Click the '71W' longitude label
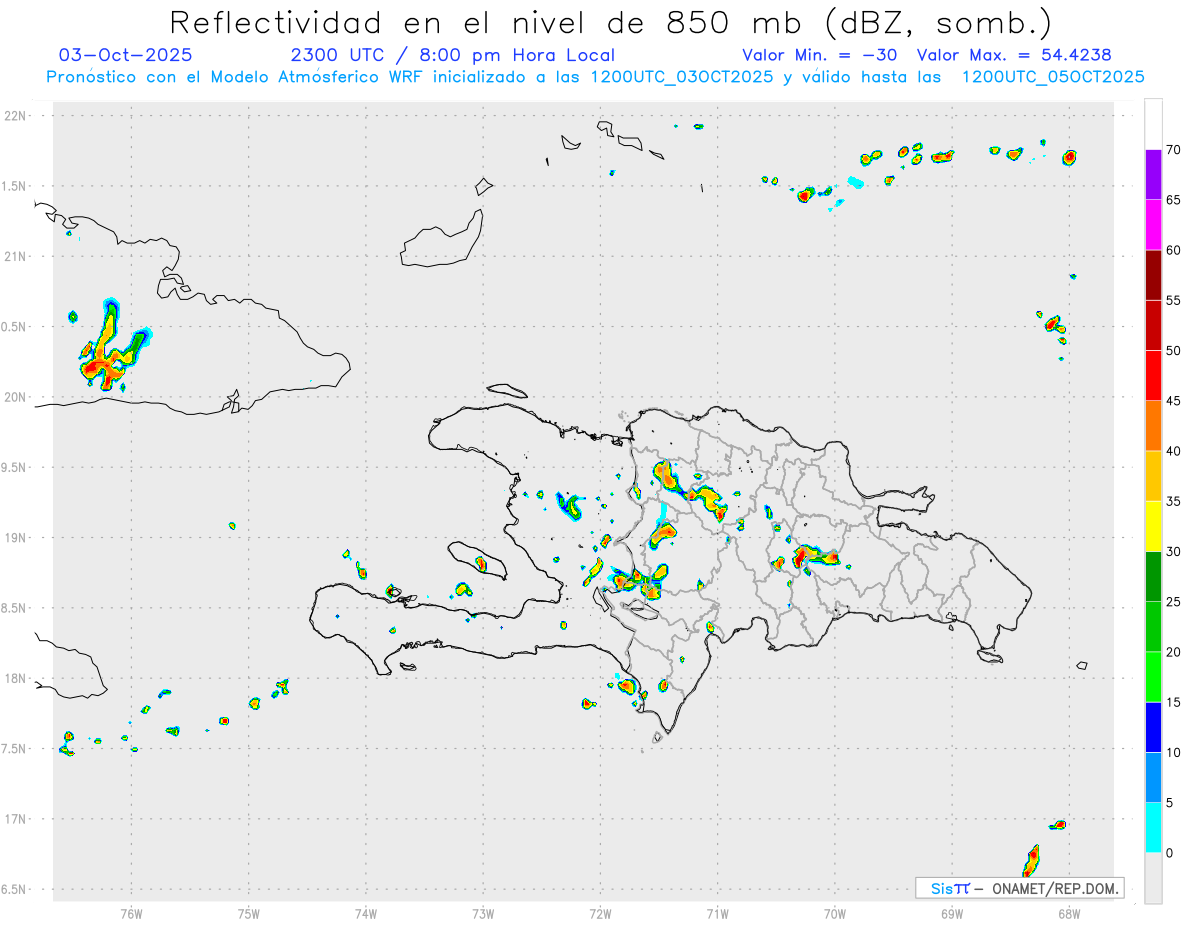 click(717, 912)
